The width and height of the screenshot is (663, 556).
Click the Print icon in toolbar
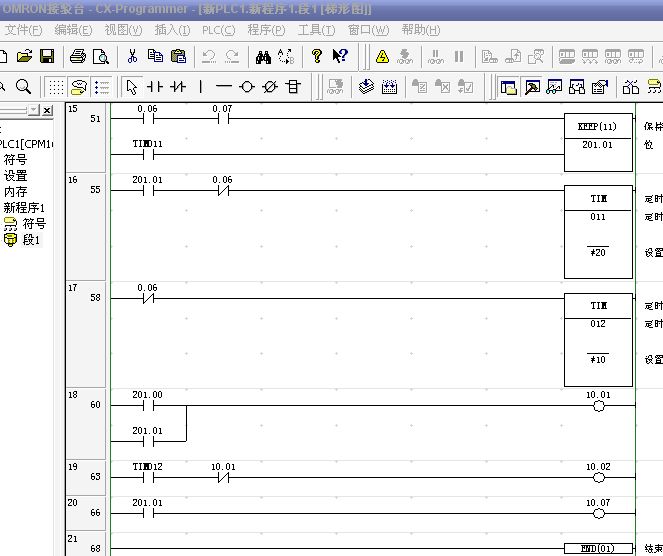click(78, 57)
